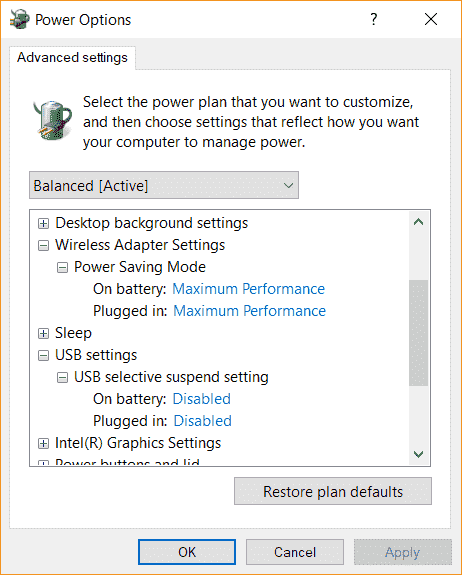Click the battery power plan illustration icon
Screen dimensions: 462x575
point(52,120)
